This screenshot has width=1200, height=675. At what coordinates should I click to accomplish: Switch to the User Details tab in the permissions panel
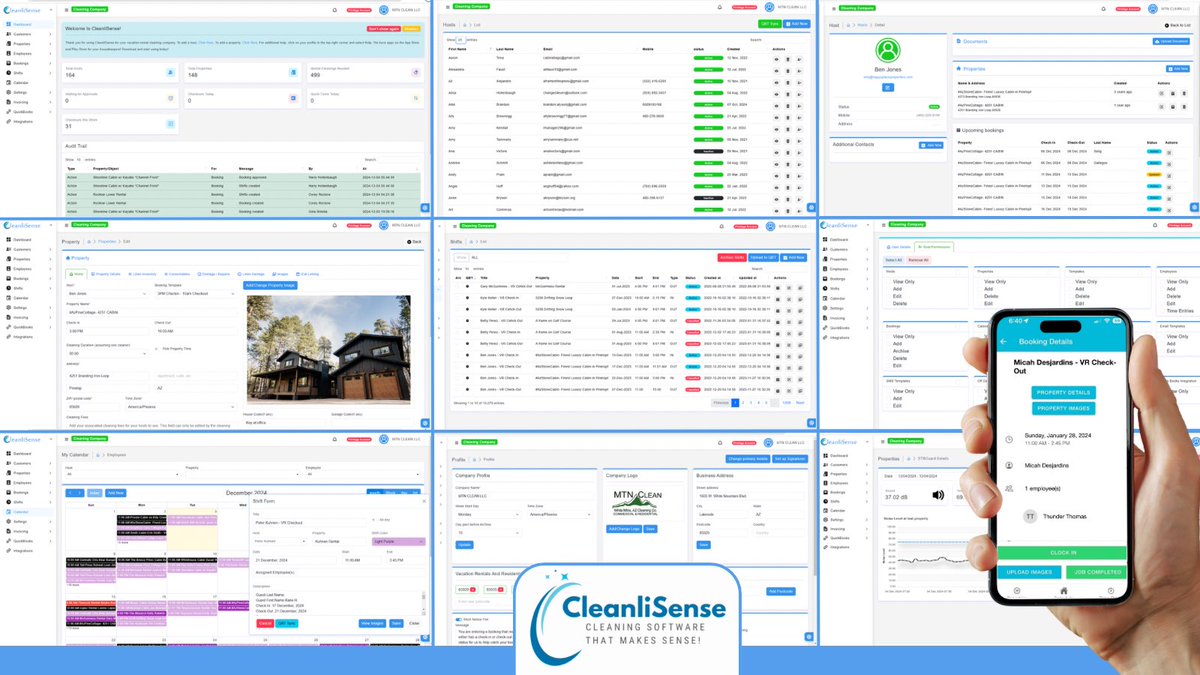[x=899, y=247]
